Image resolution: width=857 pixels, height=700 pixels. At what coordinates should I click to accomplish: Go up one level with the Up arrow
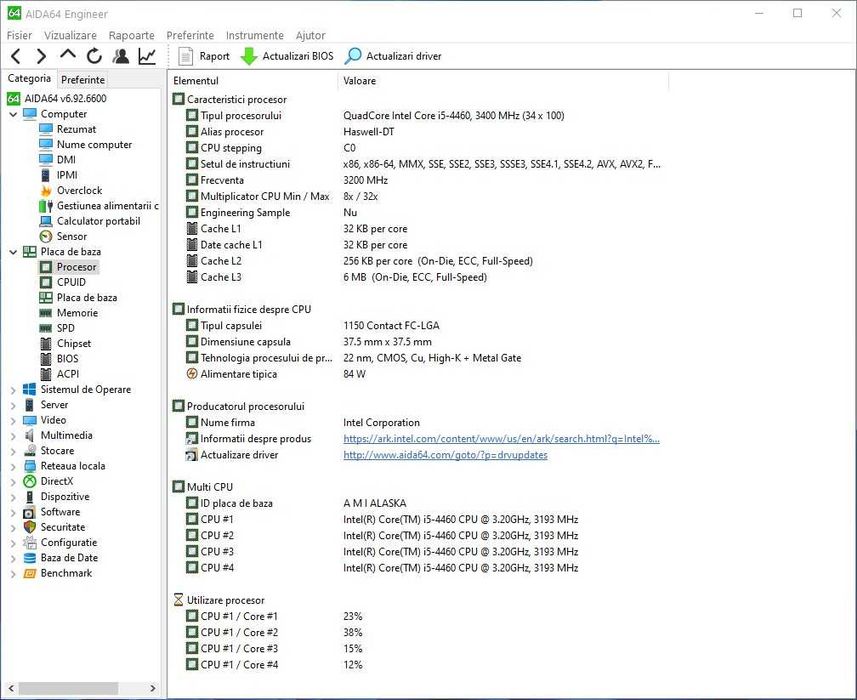coord(68,55)
